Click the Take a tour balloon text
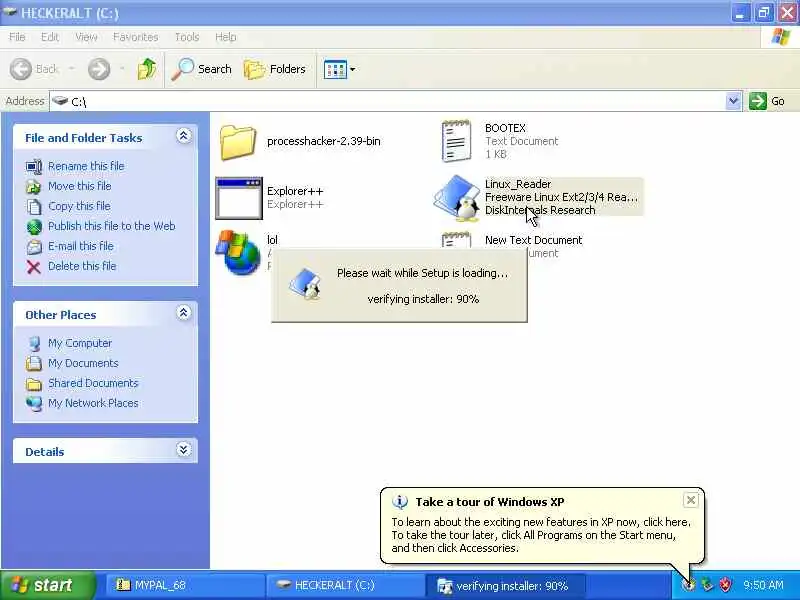Image resolution: width=800 pixels, height=600 pixels. tap(541, 535)
